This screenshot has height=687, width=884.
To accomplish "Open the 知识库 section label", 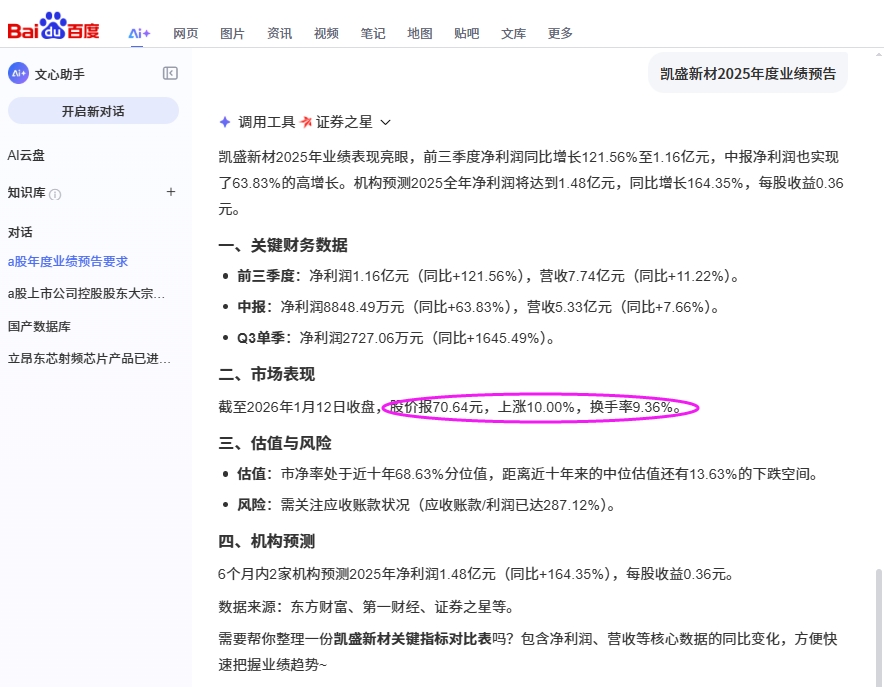I will coord(26,193).
